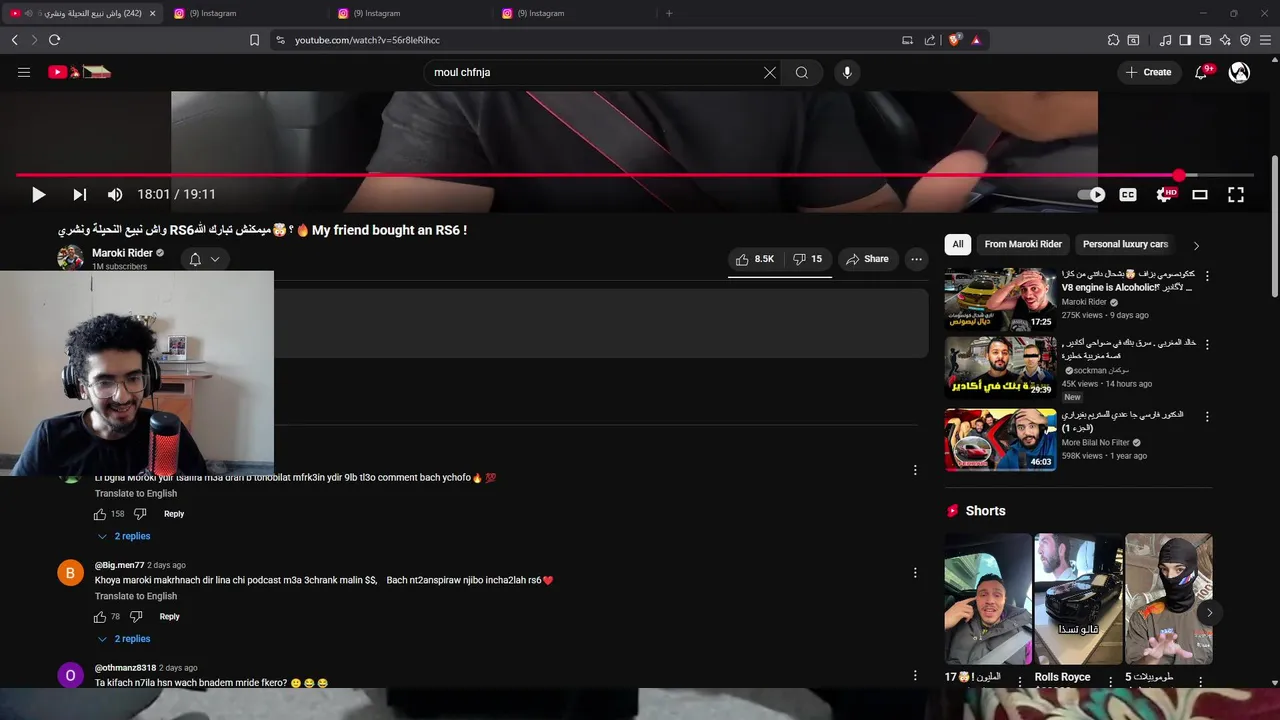This screenshot has height=720, width=1280.
Task: Reply to the comment with 158 likes
Action: 174,514
